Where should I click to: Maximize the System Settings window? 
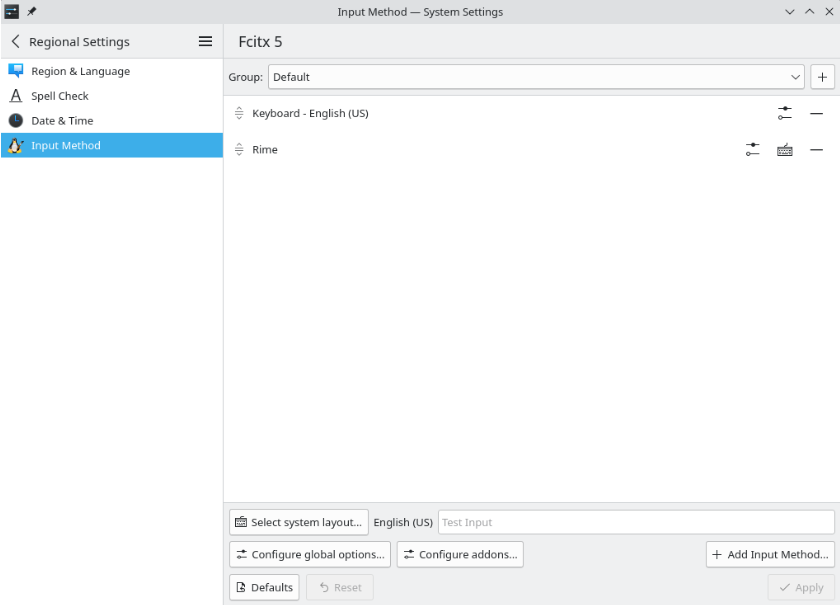click(809, 12)
